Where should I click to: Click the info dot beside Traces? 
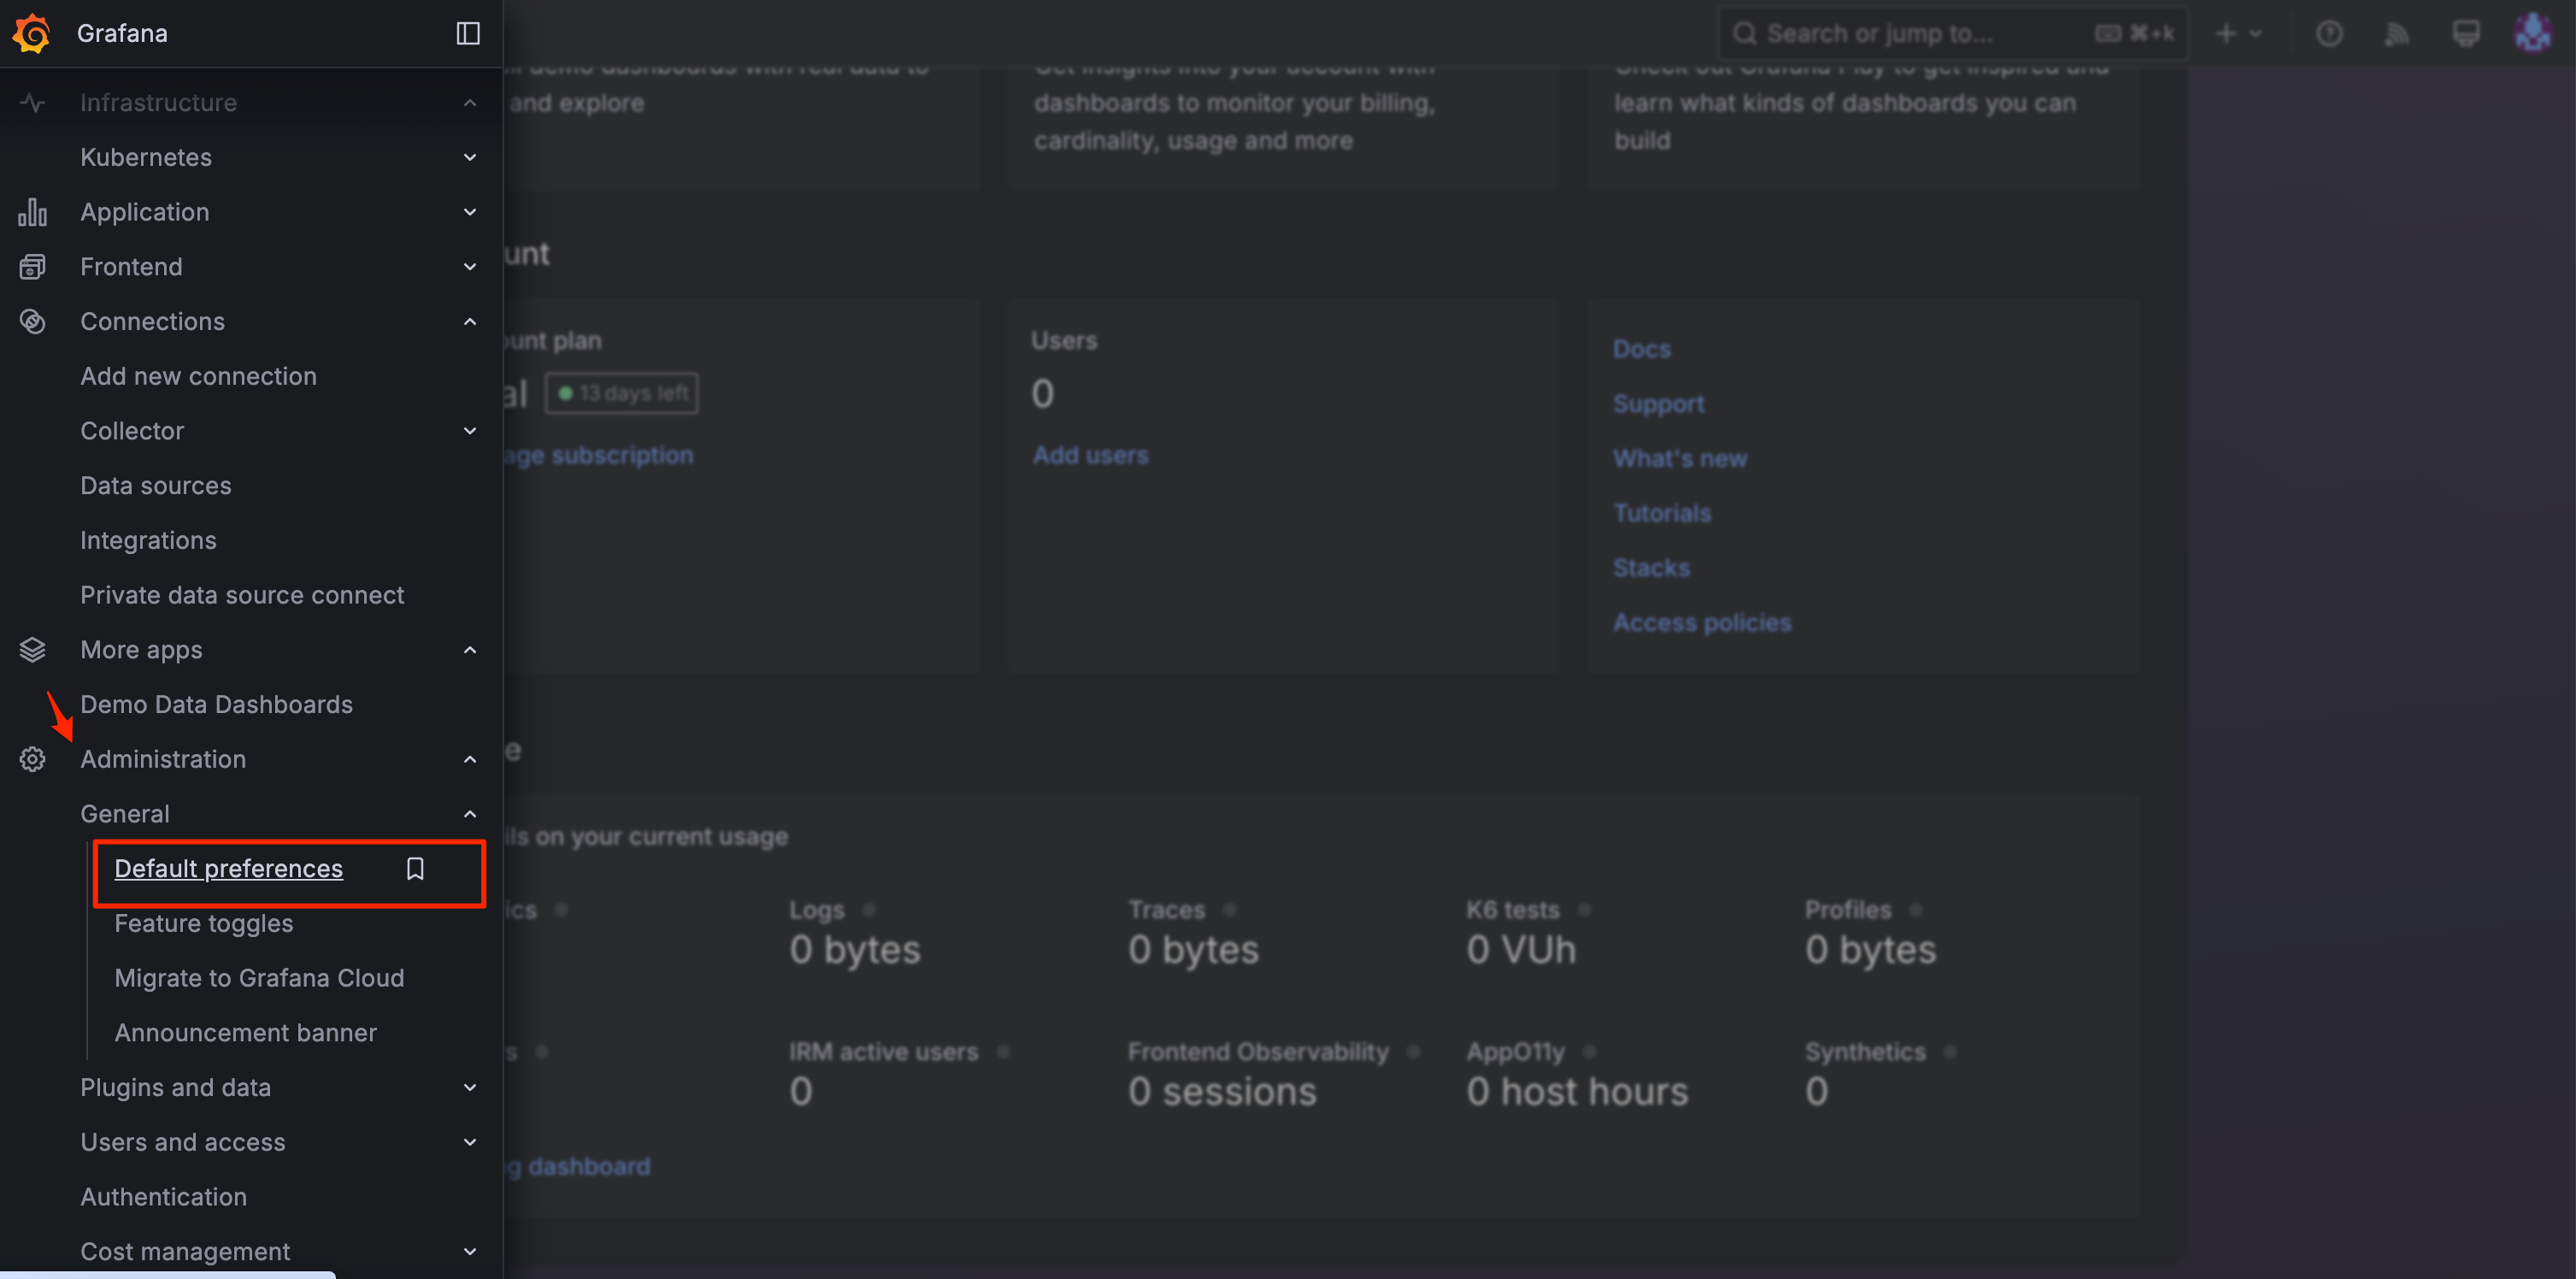click(1230, 910)
